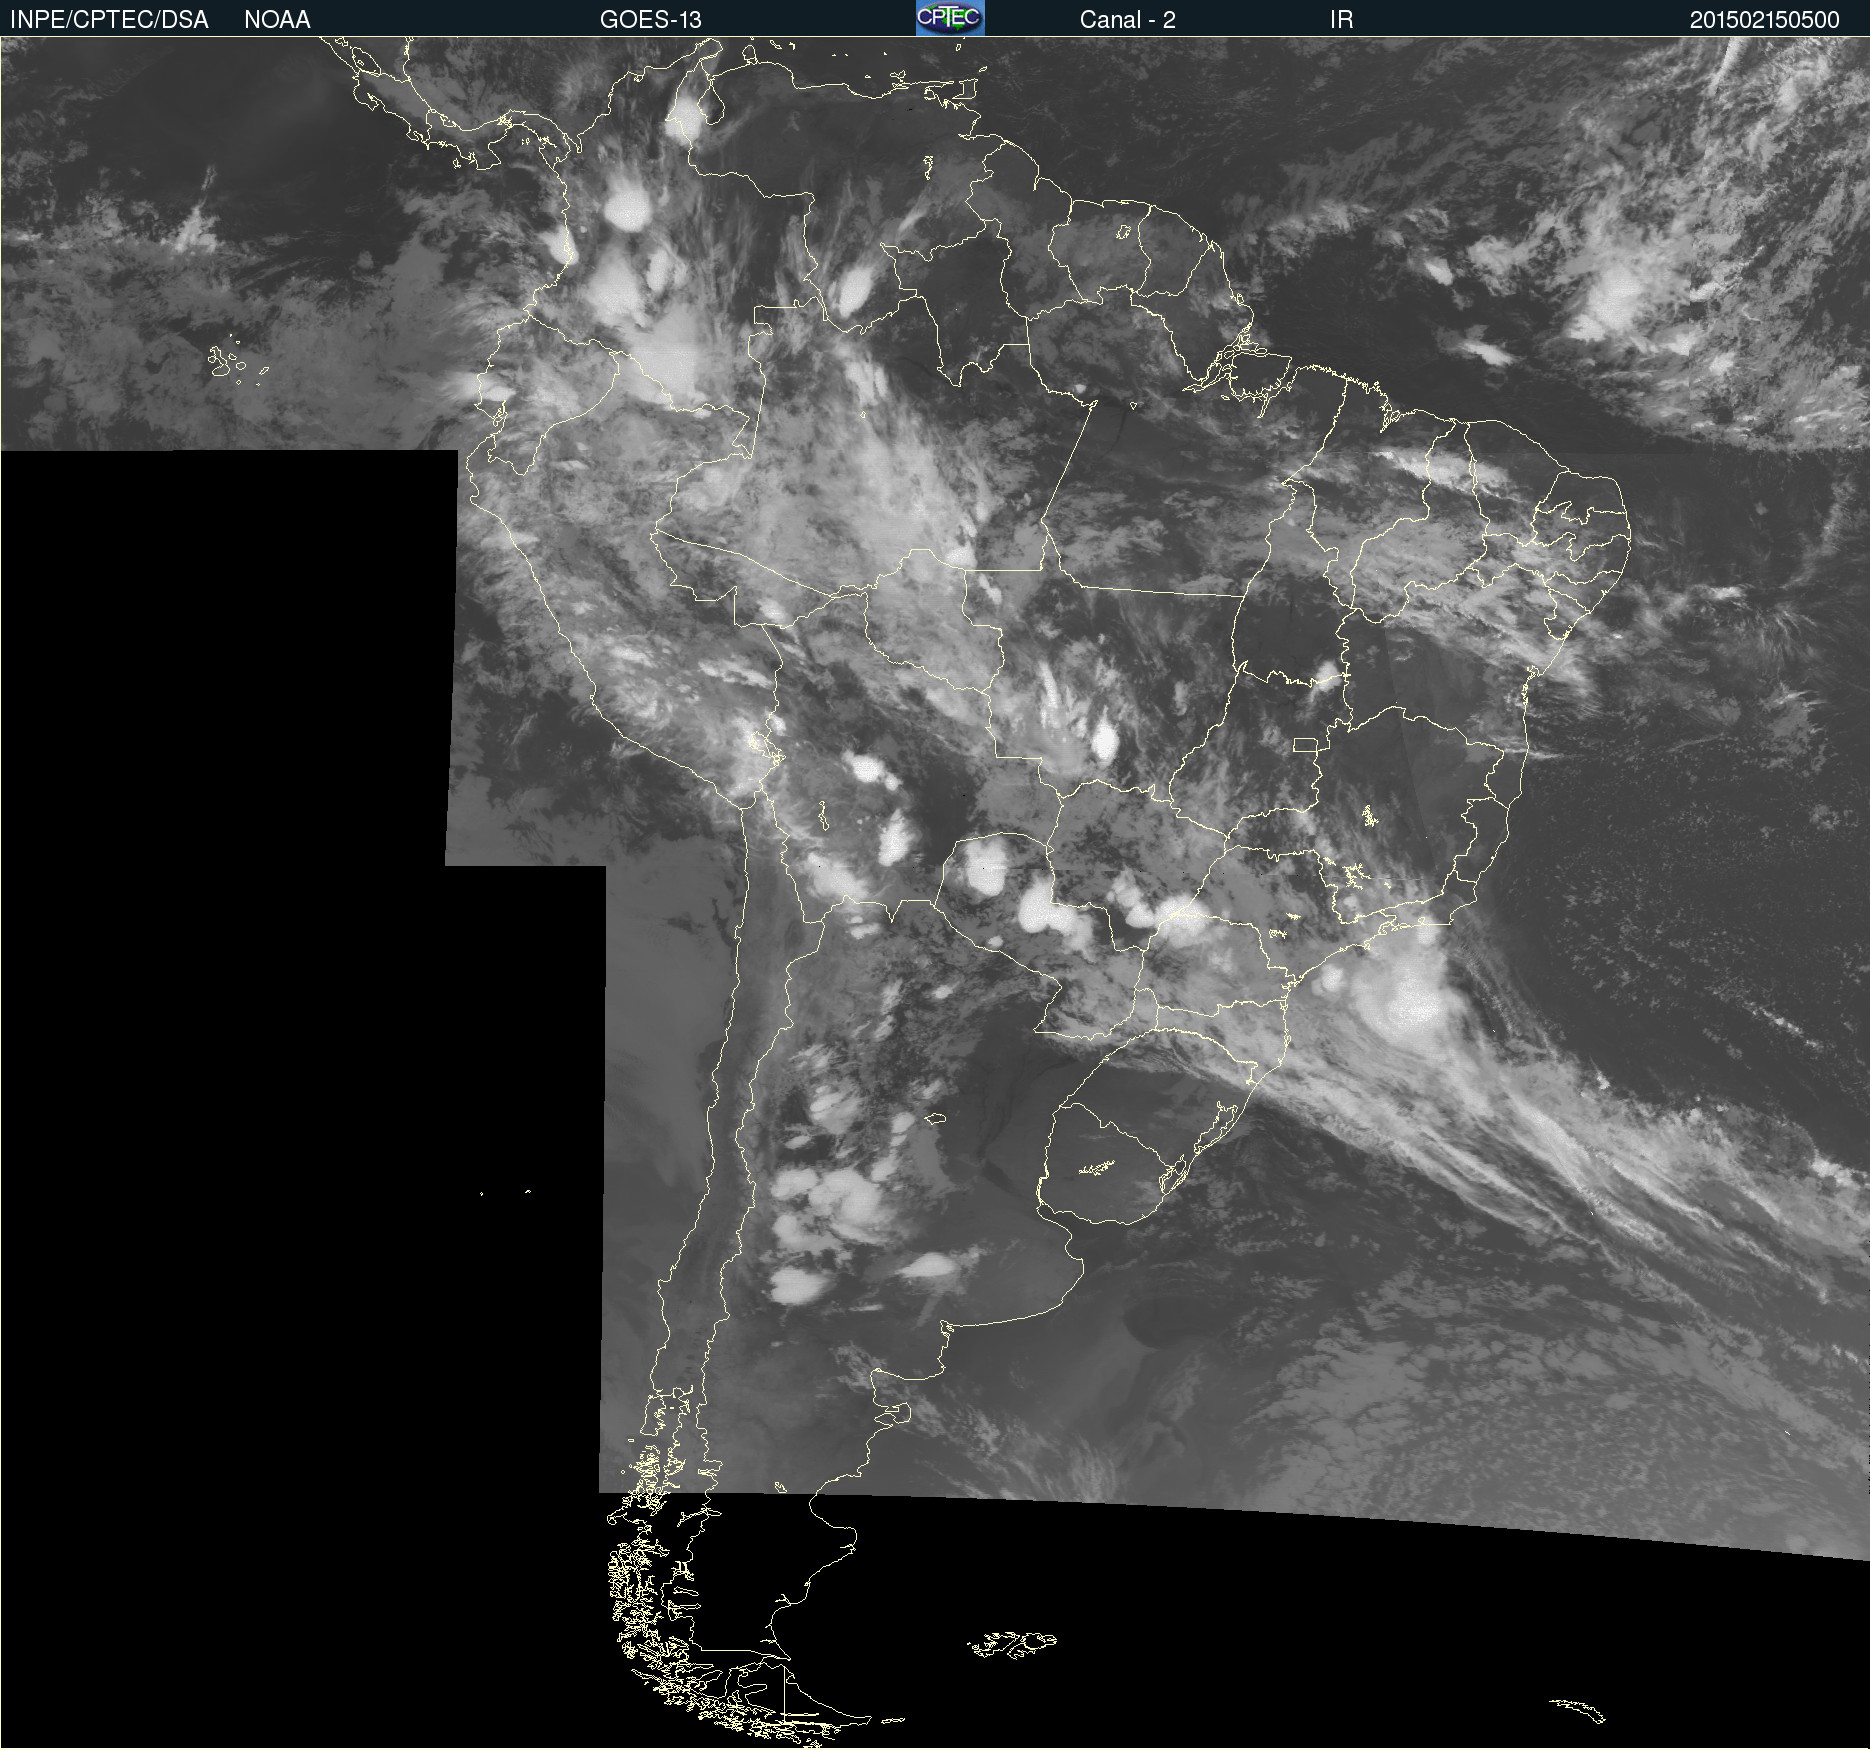Select the NOAA label in header
1870x1750 pixels.
277,20
